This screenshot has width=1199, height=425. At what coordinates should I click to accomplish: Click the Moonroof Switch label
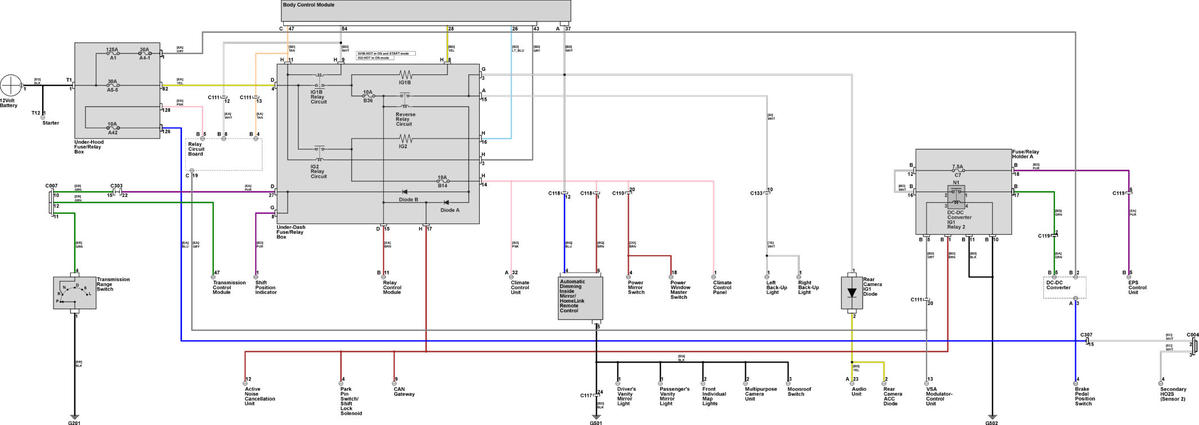click(x=799, y=391)
